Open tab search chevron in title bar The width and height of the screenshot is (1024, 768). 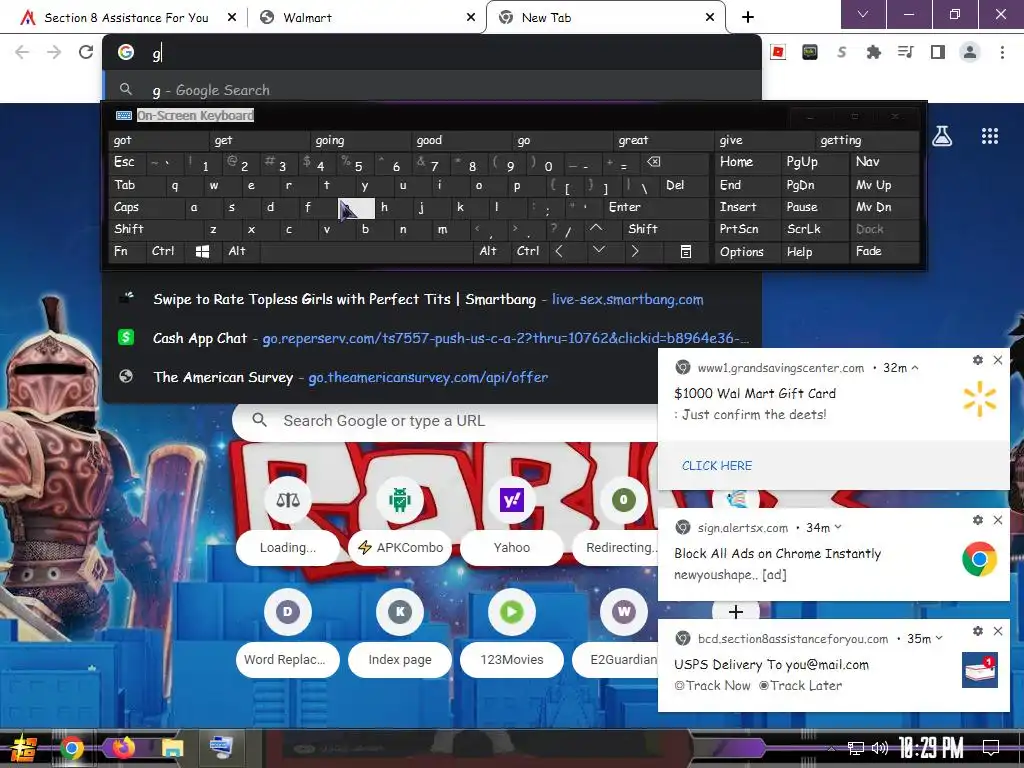point(863,14)
